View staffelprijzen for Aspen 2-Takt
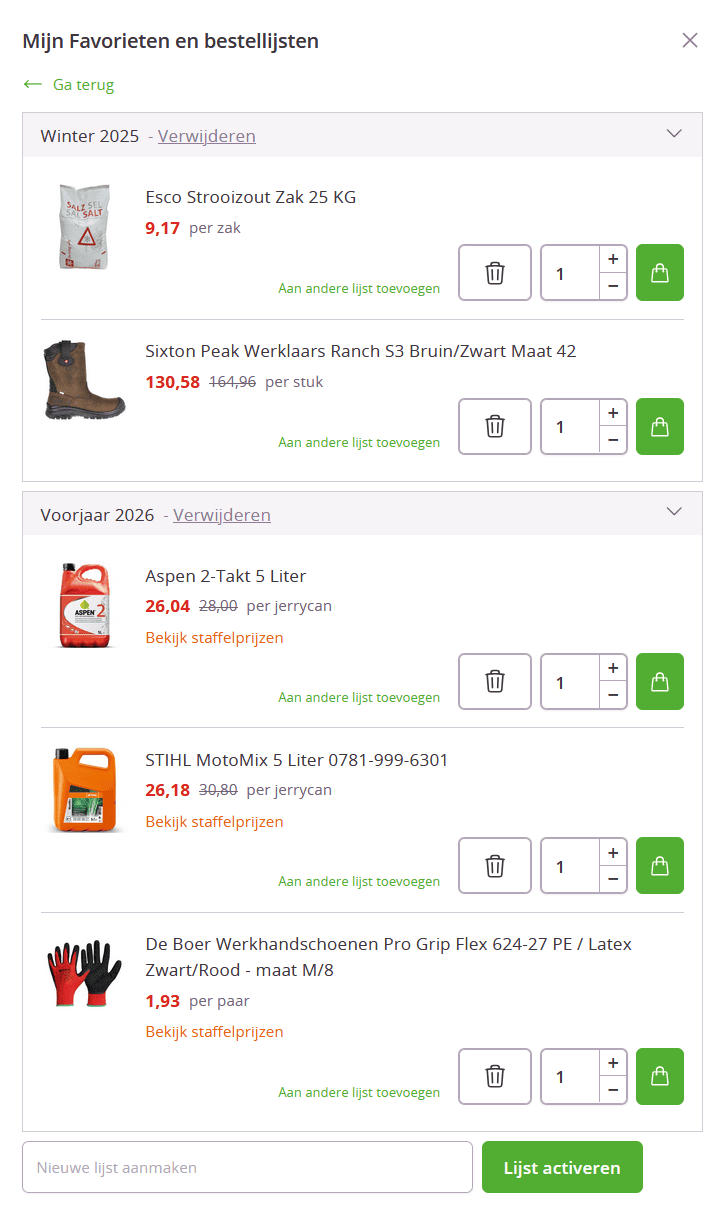Viewport: 720px width, 1217px height. tap(214, 638)
